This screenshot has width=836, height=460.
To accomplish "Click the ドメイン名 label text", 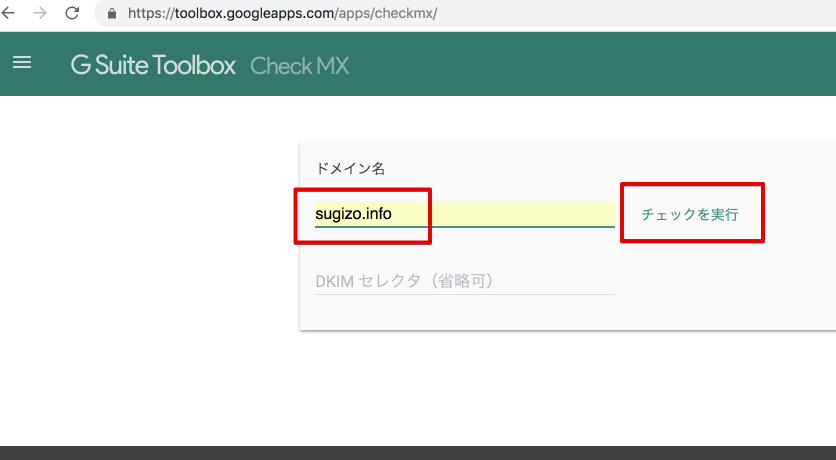I will 350,168.
